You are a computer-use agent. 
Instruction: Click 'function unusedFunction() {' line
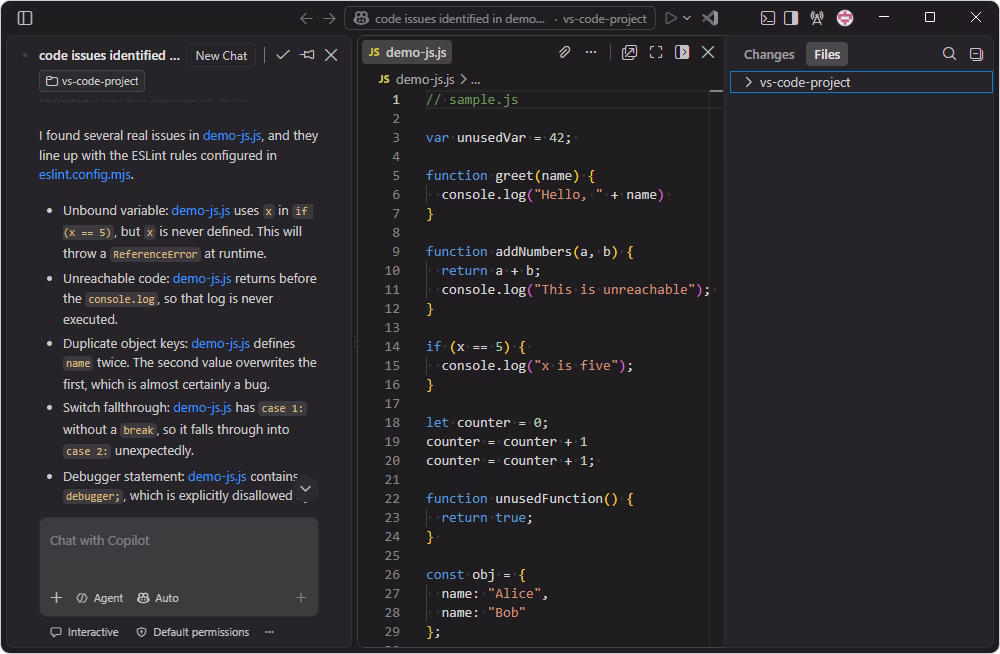tap(529, 498)
